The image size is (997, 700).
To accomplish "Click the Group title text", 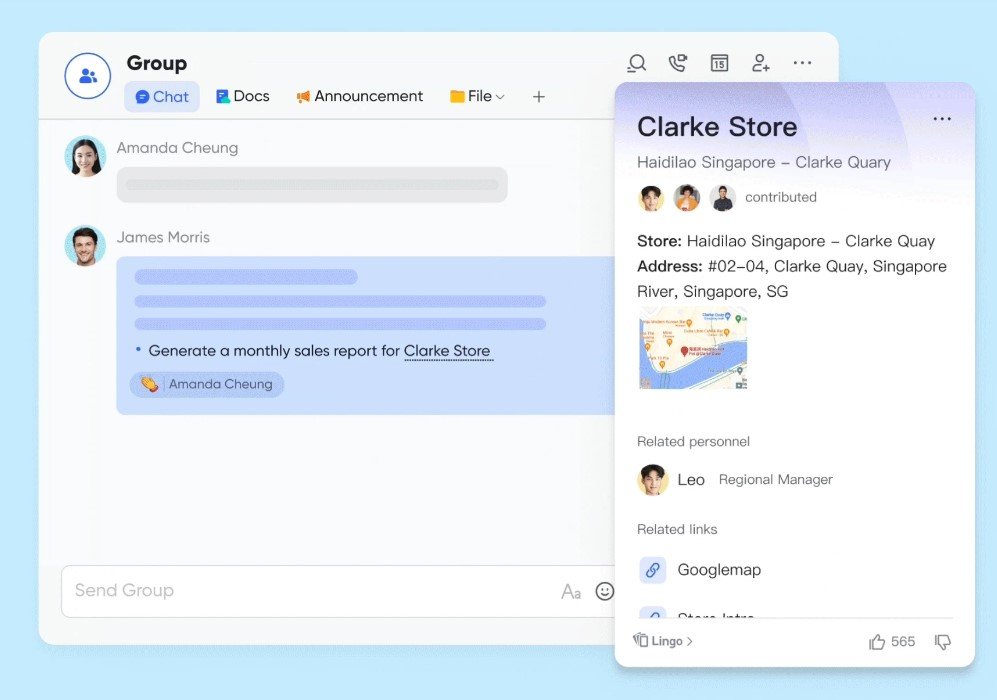I will point(156,63).
